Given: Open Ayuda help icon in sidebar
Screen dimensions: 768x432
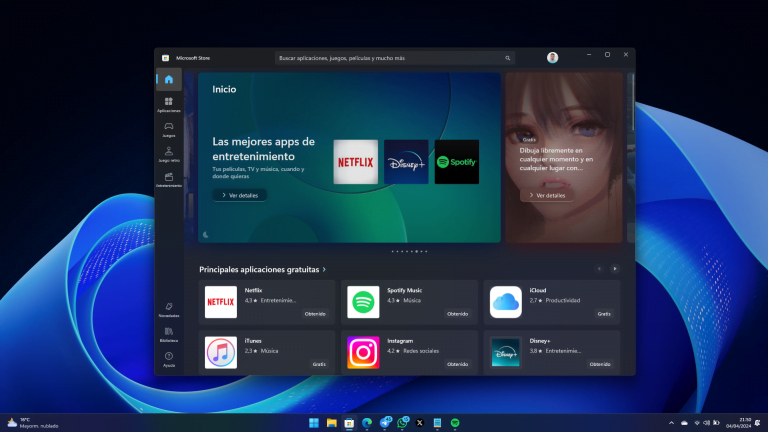Looking at the screenshot, I should [168, 360].
